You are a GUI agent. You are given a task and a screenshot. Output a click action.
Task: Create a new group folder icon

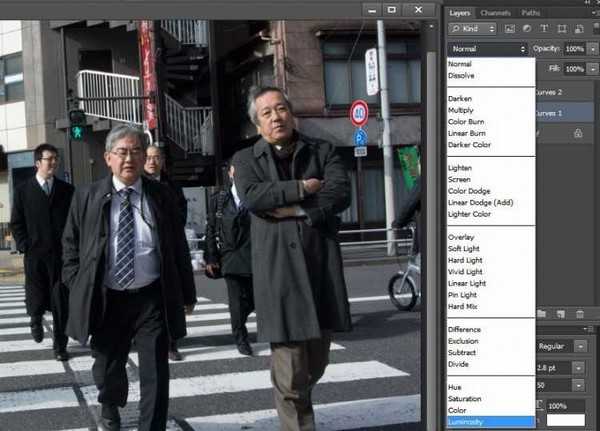point(541,314)
